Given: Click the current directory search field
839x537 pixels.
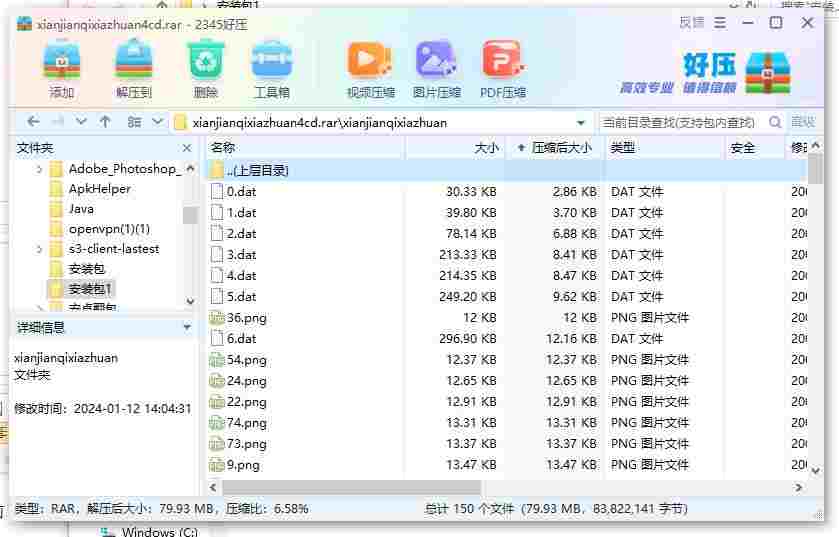Looking at the screenshot, I should pyautogui.click(x=682, y=122).
